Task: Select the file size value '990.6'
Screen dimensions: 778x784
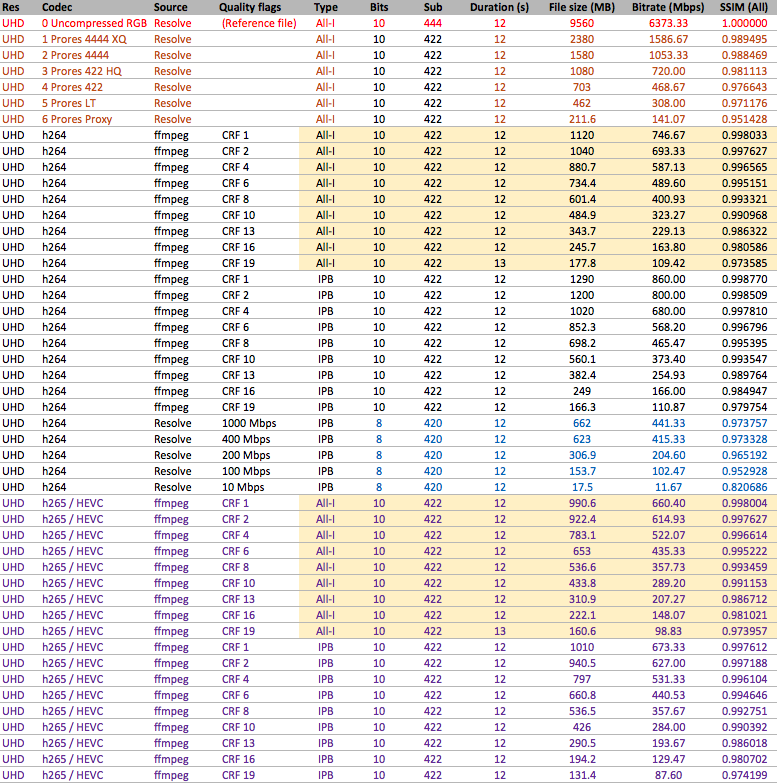Action: [x=582, y=504]
